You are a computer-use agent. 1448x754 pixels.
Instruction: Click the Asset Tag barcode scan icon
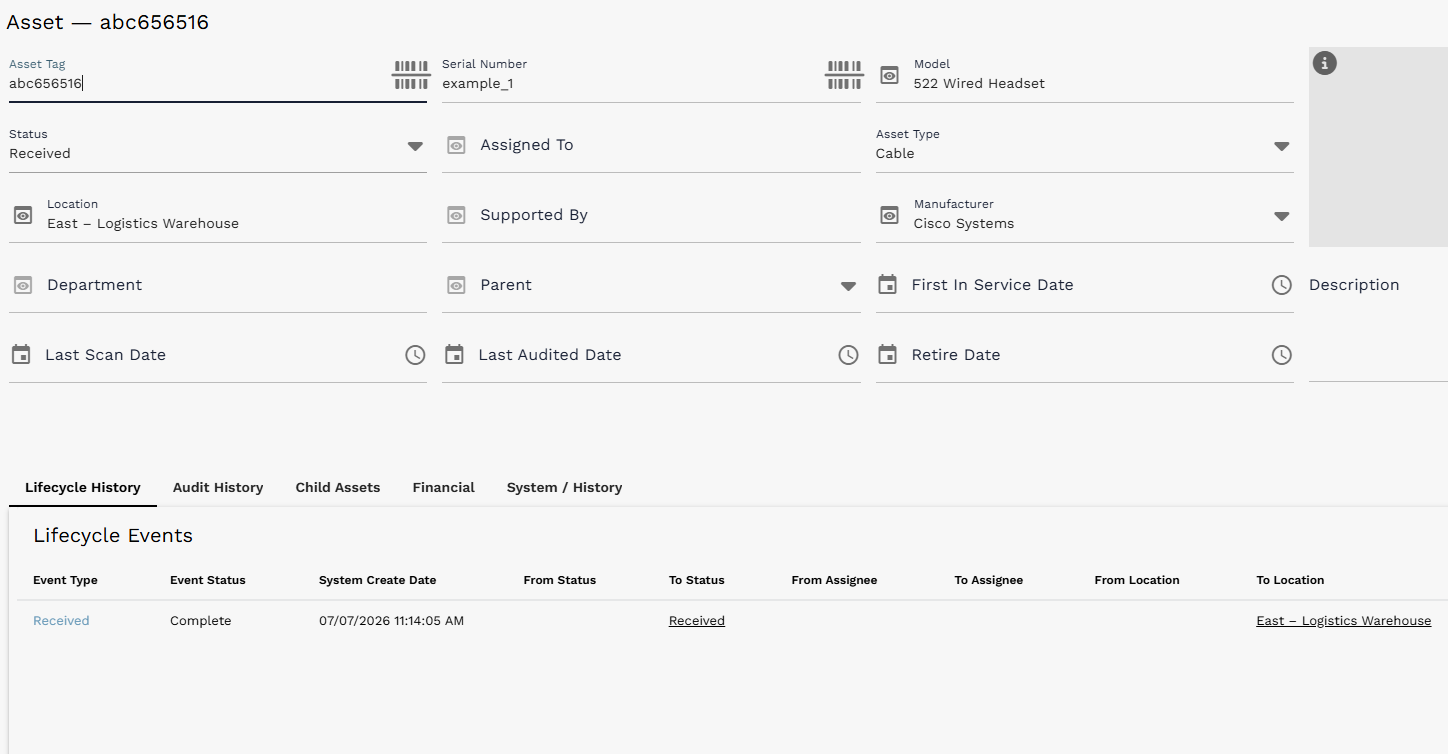(x=411, y=75)
